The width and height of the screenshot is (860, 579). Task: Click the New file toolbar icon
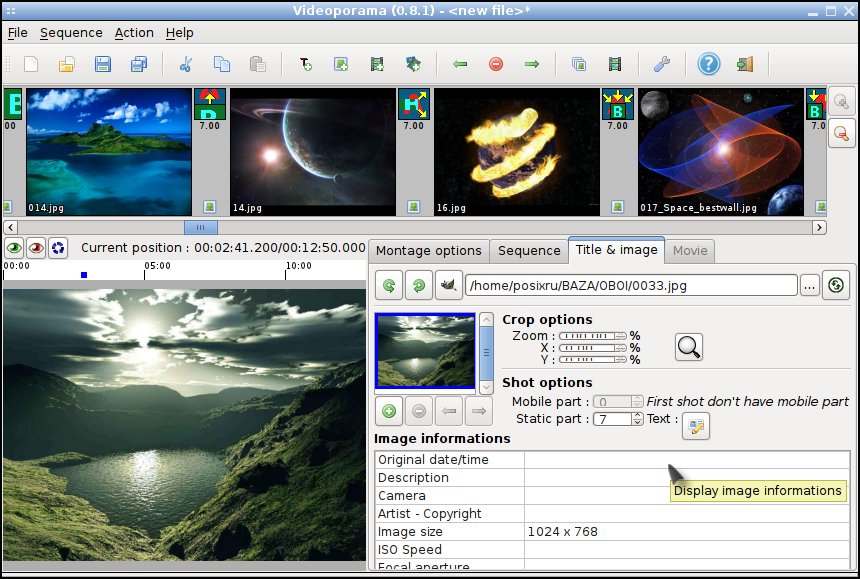32,64
